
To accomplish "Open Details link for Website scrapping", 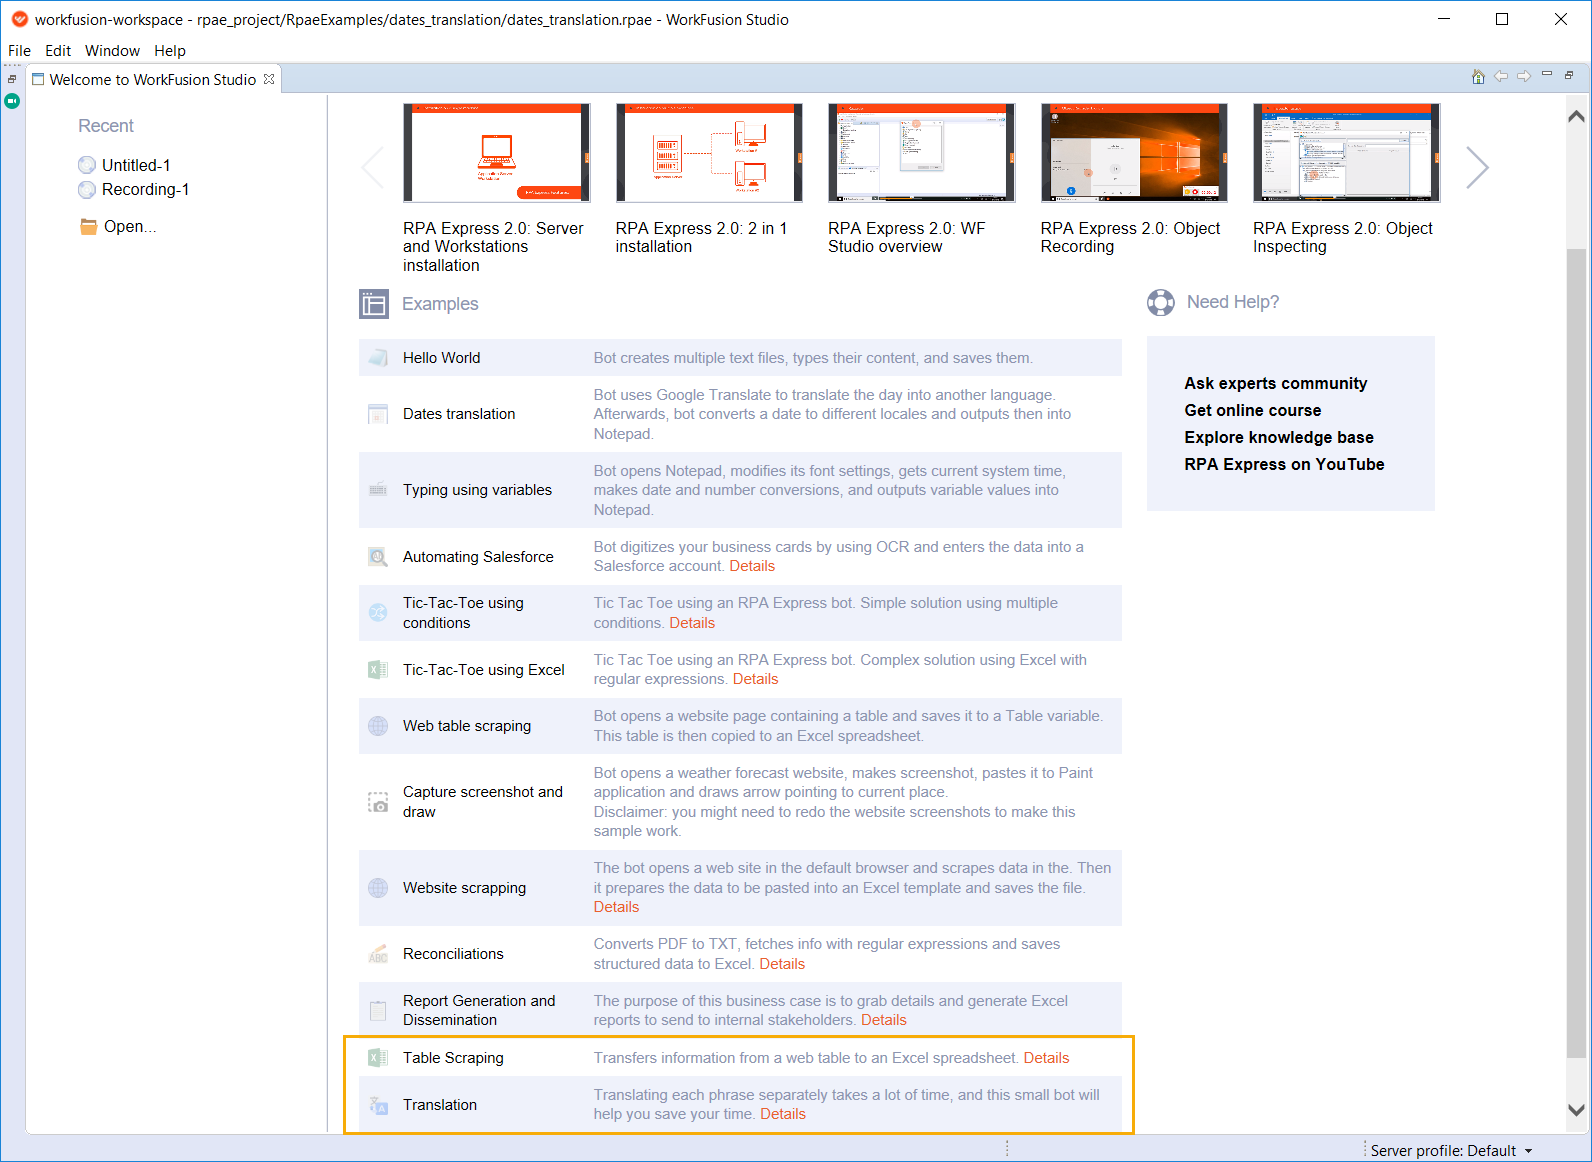I will tap(616, 907).
